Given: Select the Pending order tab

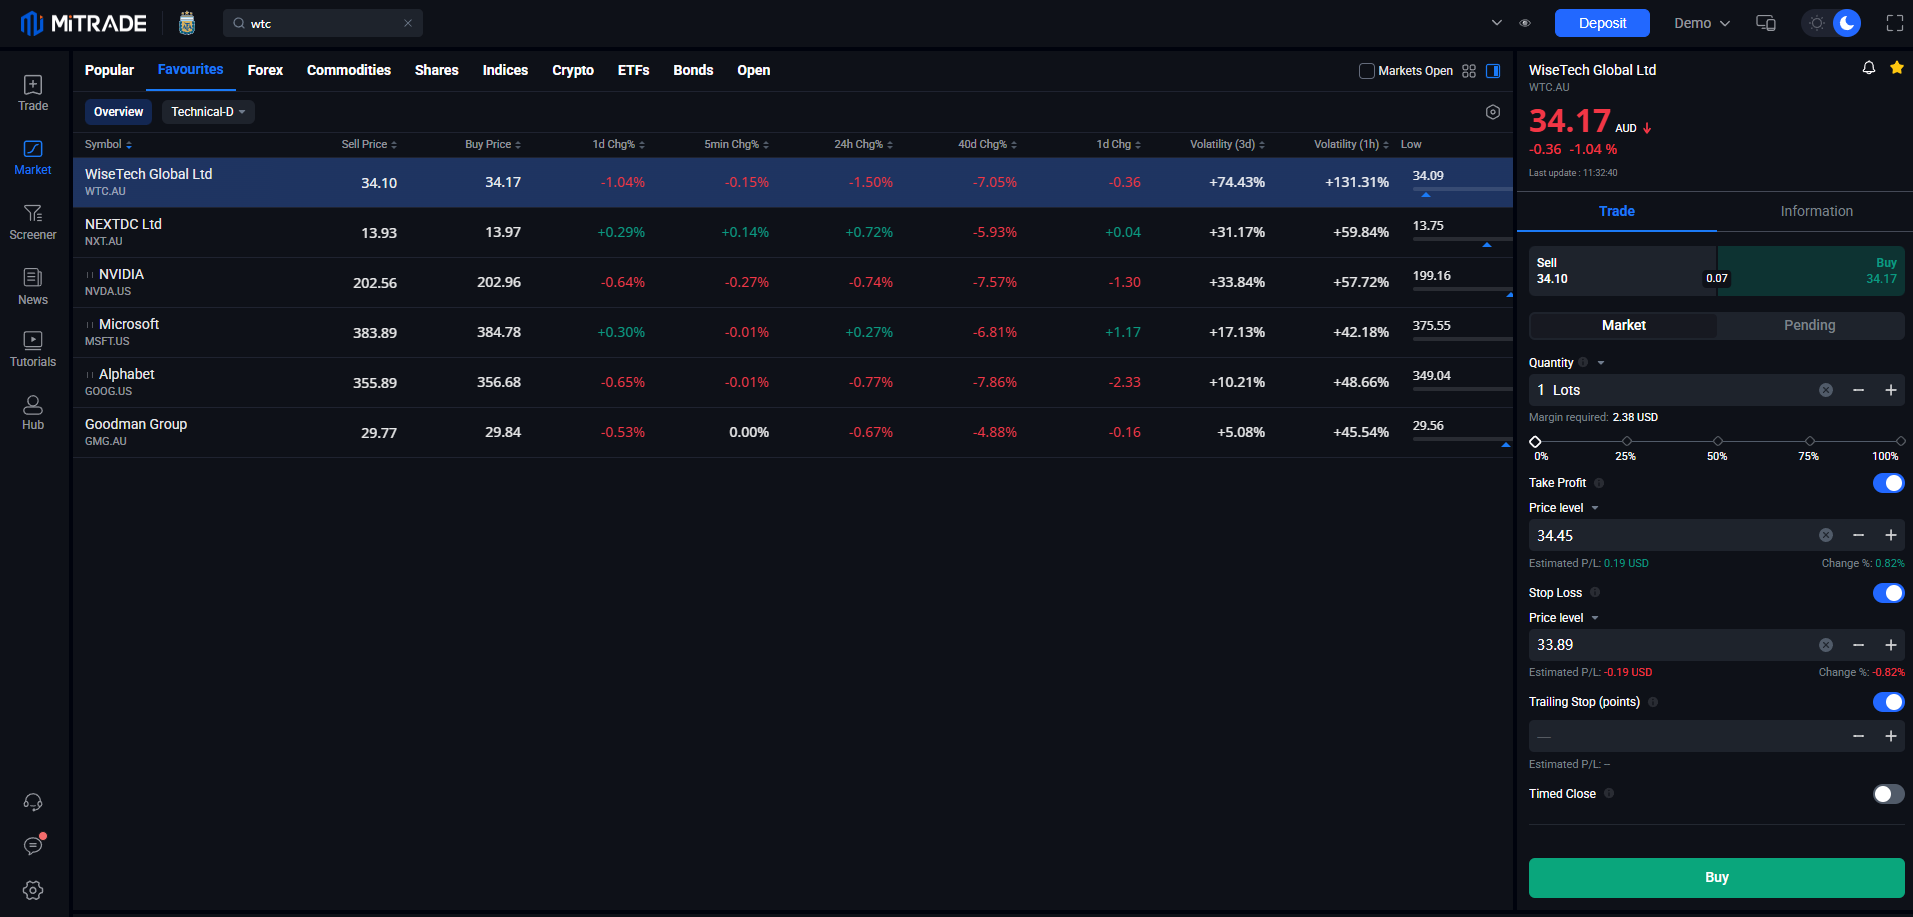Looking at the screenshot, I should pos(1810,325).
